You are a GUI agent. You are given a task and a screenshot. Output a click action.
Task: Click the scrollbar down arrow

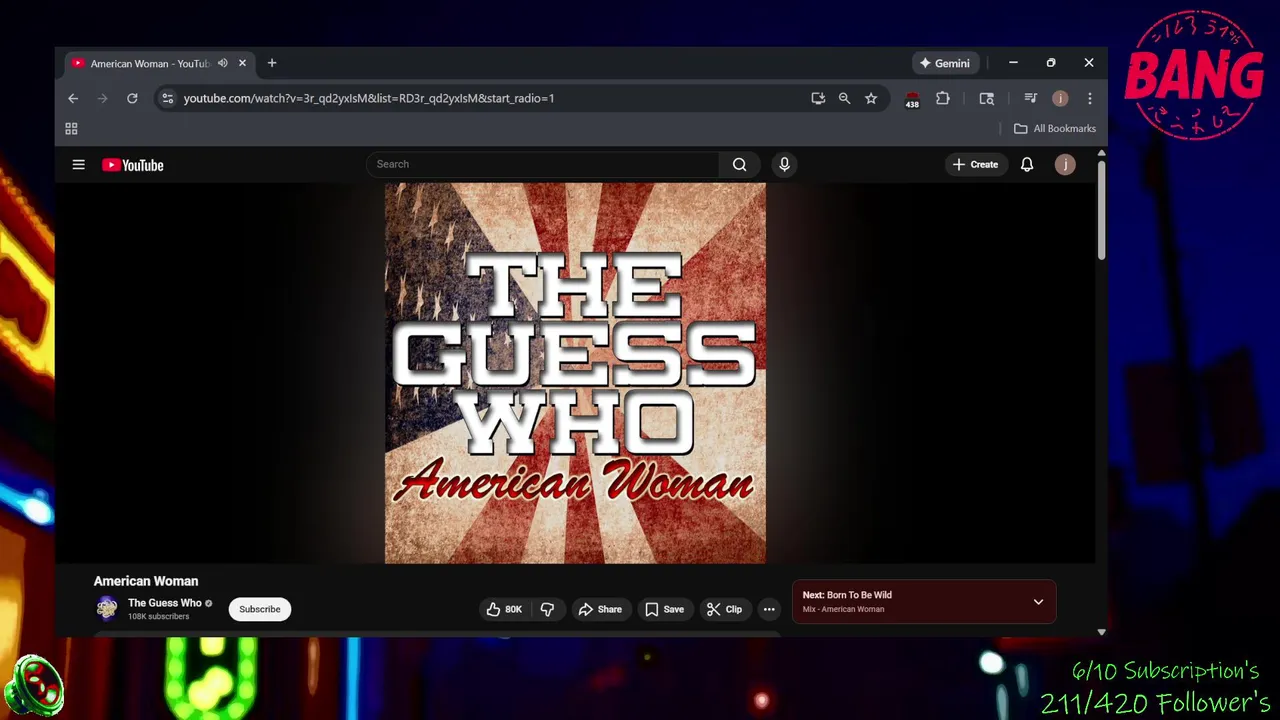pos(1101,632)
